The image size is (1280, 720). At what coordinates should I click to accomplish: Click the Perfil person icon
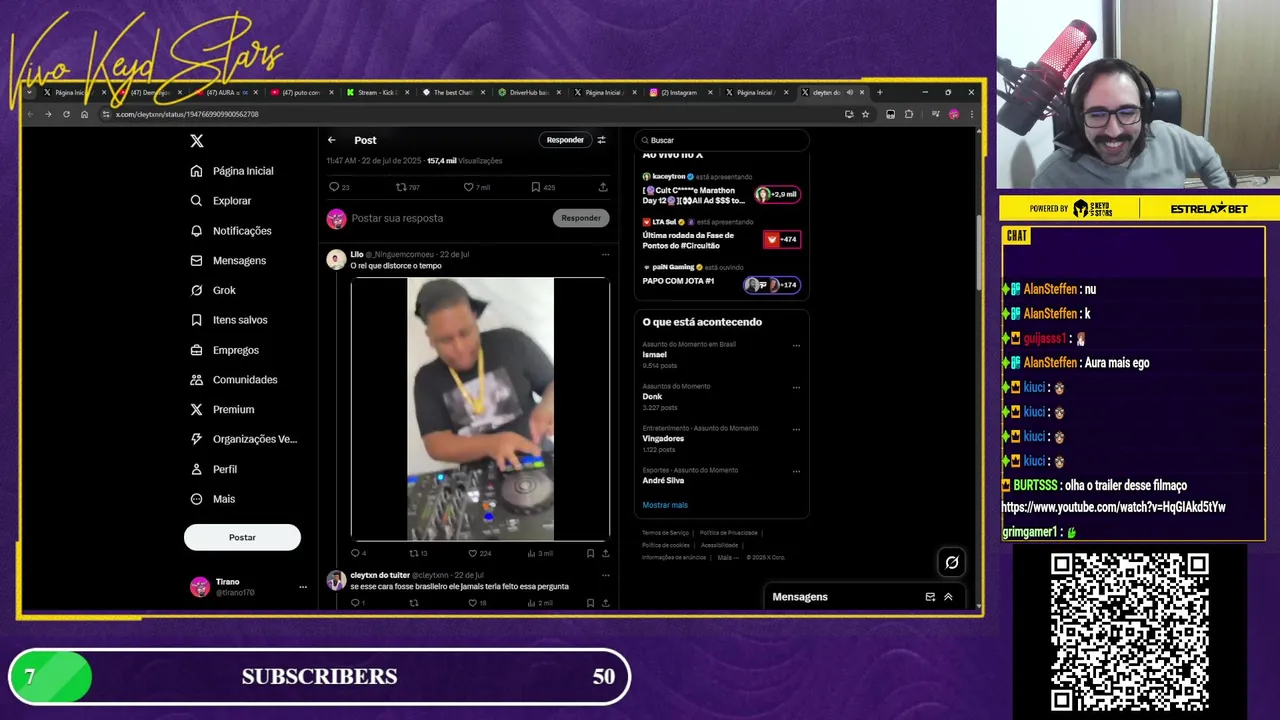click(x=197, y=469)
